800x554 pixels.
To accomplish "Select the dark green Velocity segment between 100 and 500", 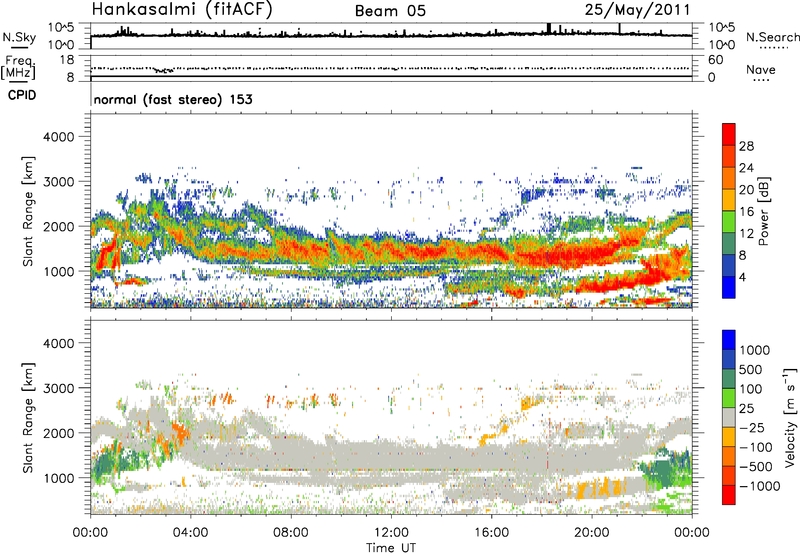I will [729, 379].
